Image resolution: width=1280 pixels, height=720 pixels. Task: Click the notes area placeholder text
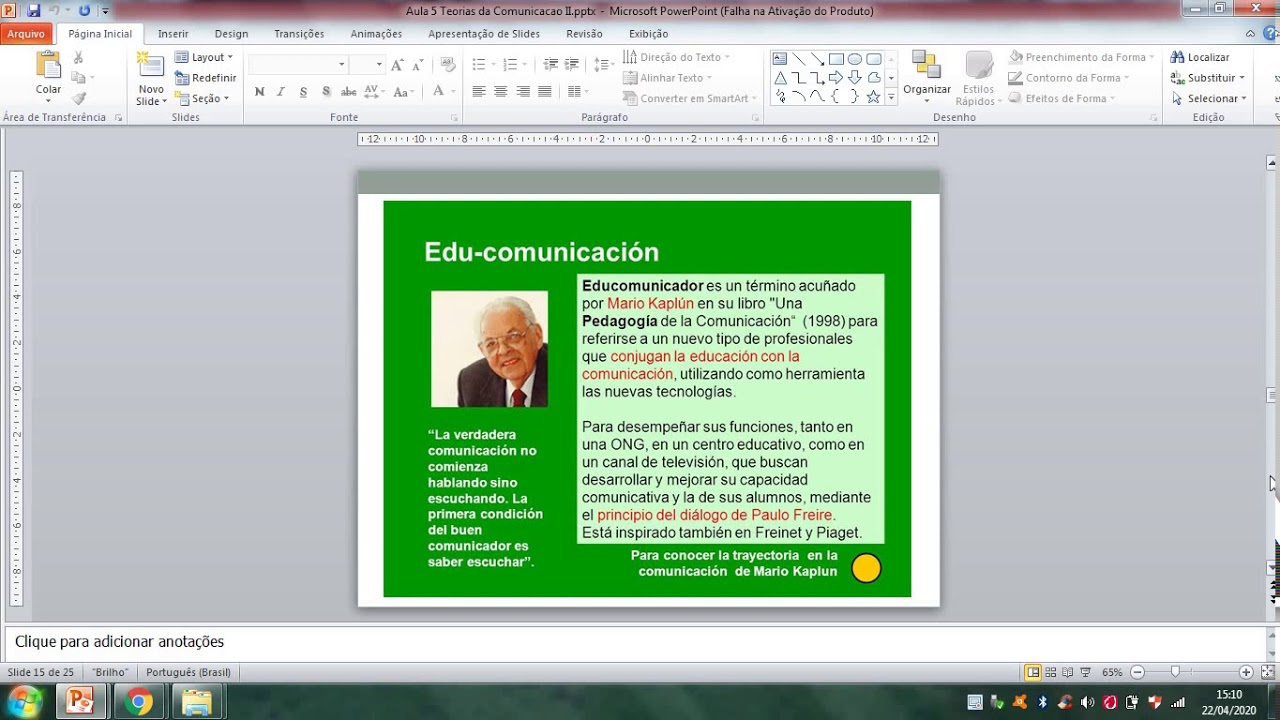pos(119,642)
